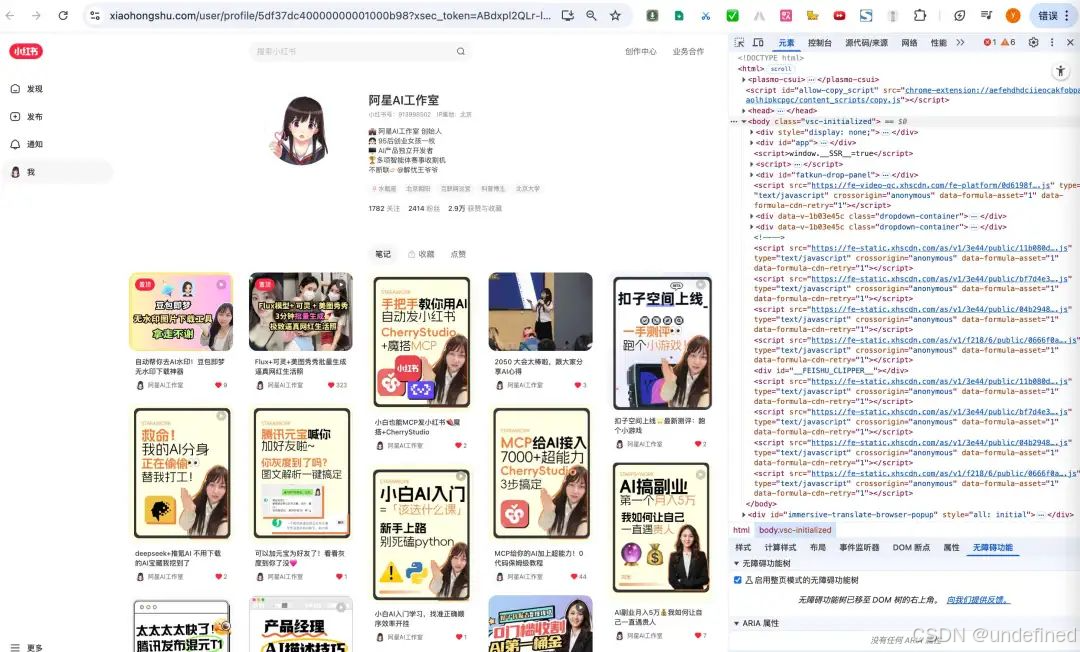Switch to the 计算样式 pane tab

pyautogui.click(x=780, y=547)
